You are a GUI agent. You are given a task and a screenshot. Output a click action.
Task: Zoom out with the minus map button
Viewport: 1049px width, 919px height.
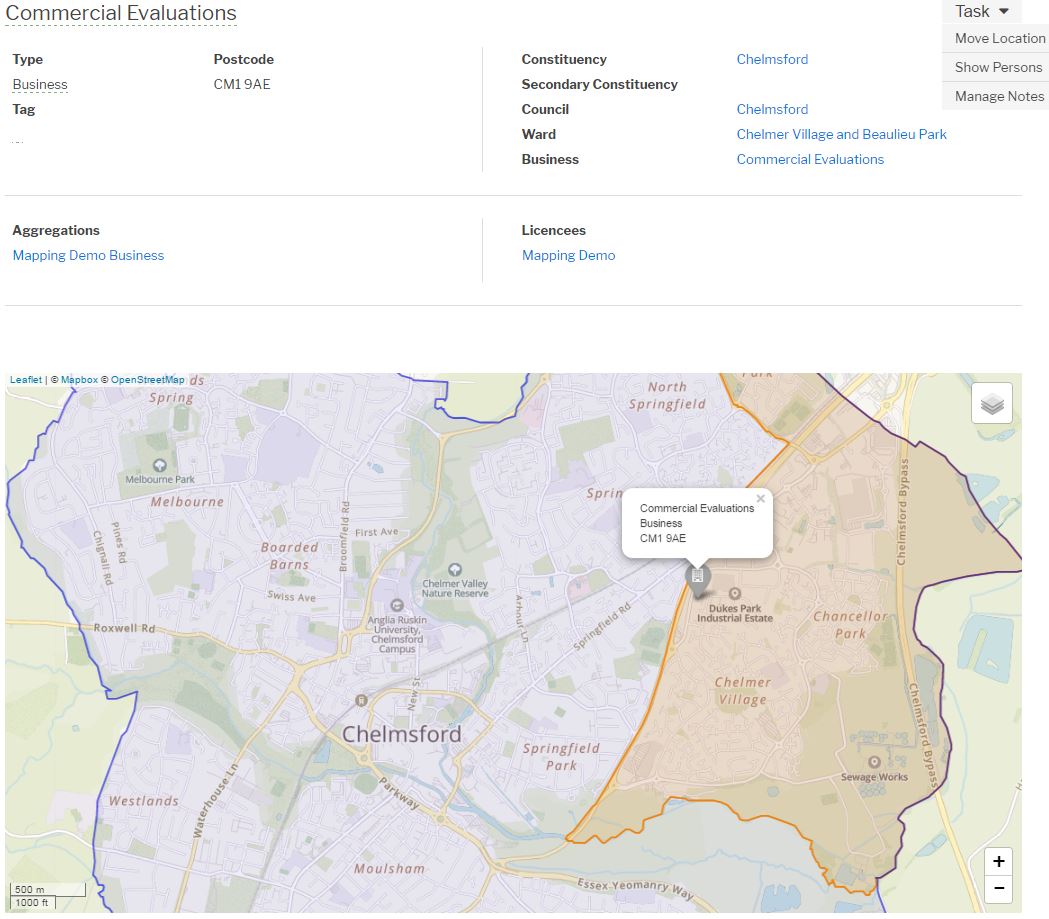pyautogui.click(x=998, y=889)
